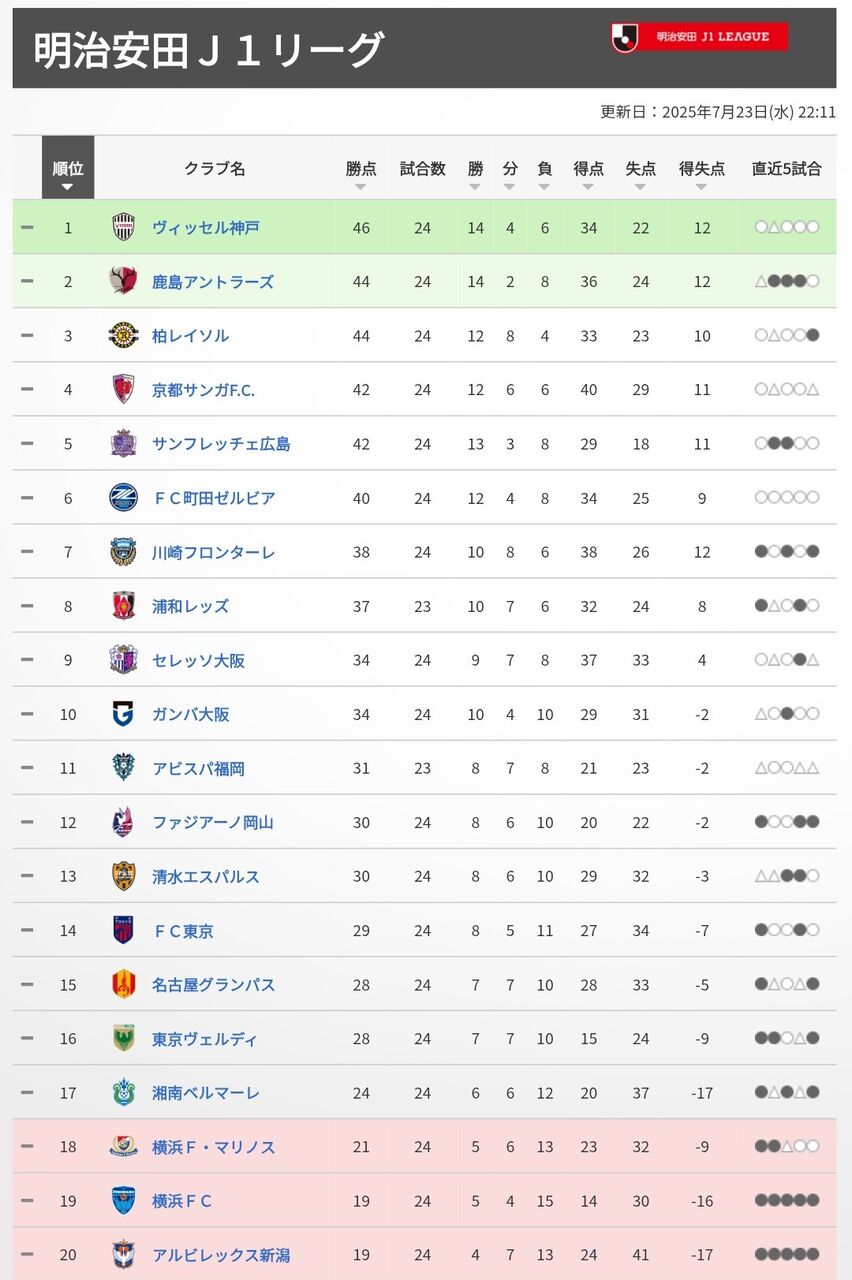The width and height of the screenshot is (852, 1280).
Task: Sort by the 失点 column header
Action: 641,169
